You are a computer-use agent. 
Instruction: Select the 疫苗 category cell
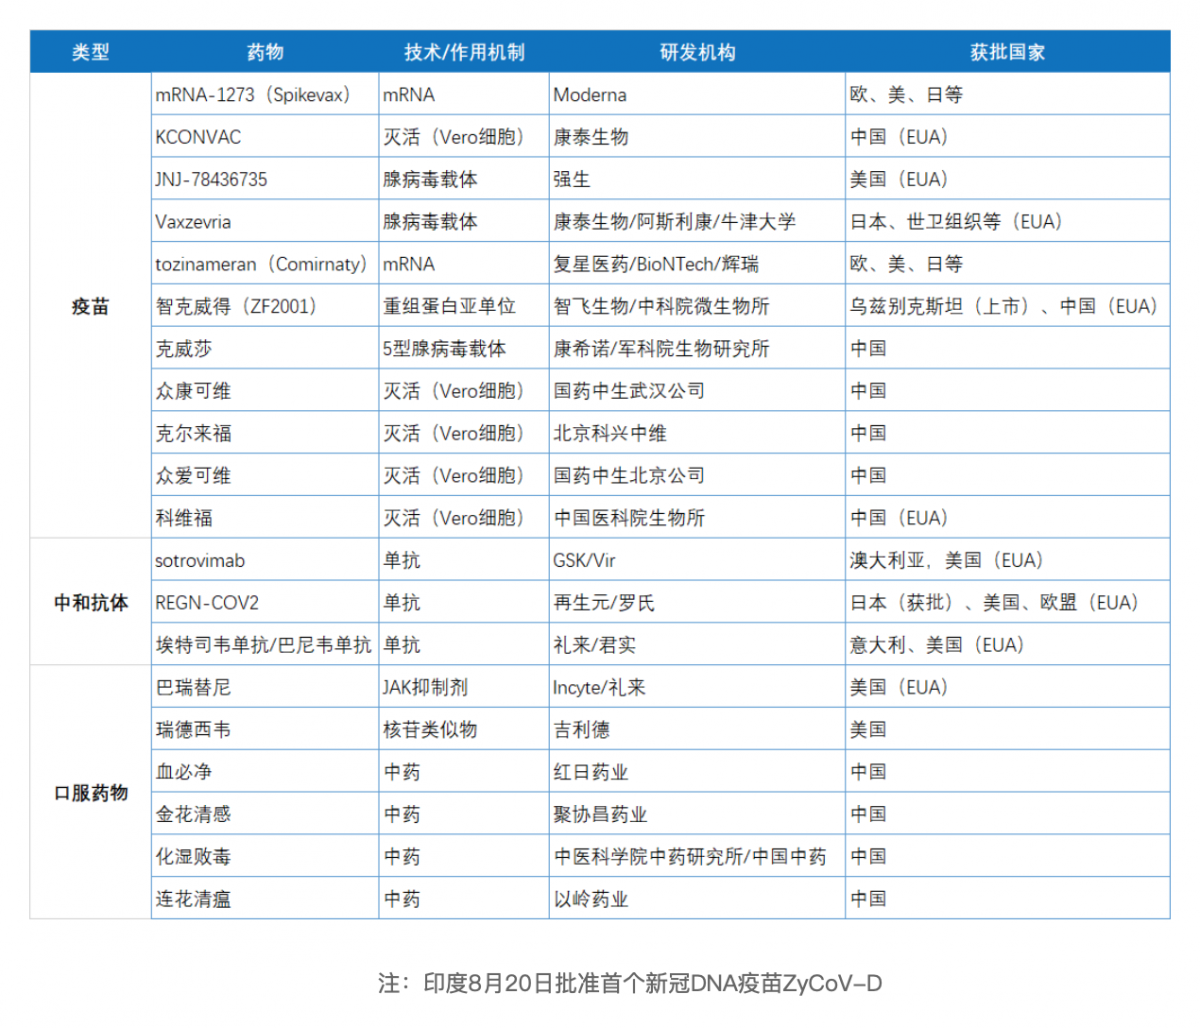[90, 306]
